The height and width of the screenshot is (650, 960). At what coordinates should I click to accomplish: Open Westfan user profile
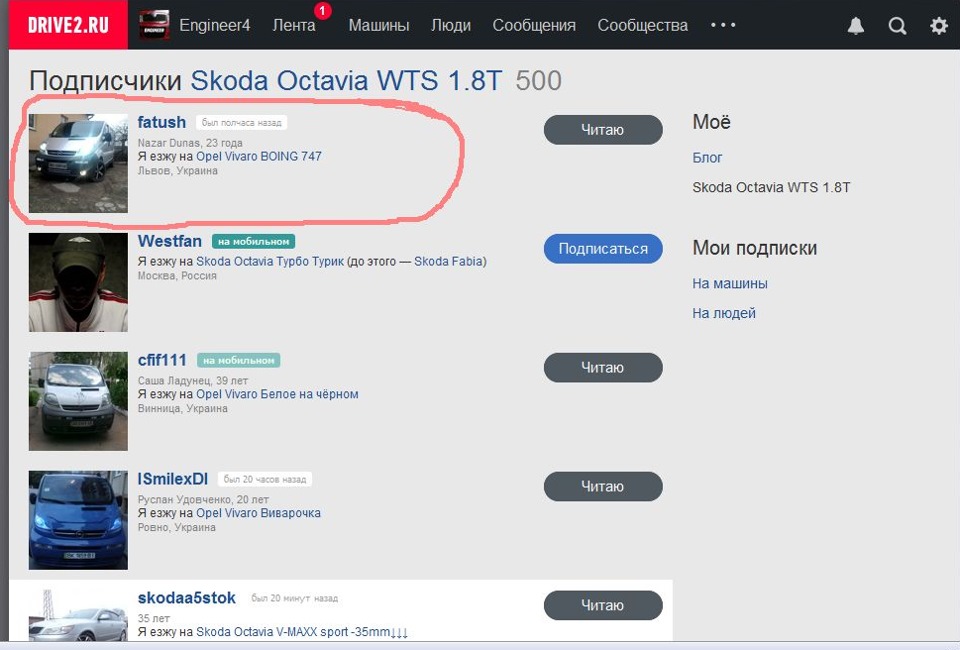170,241
